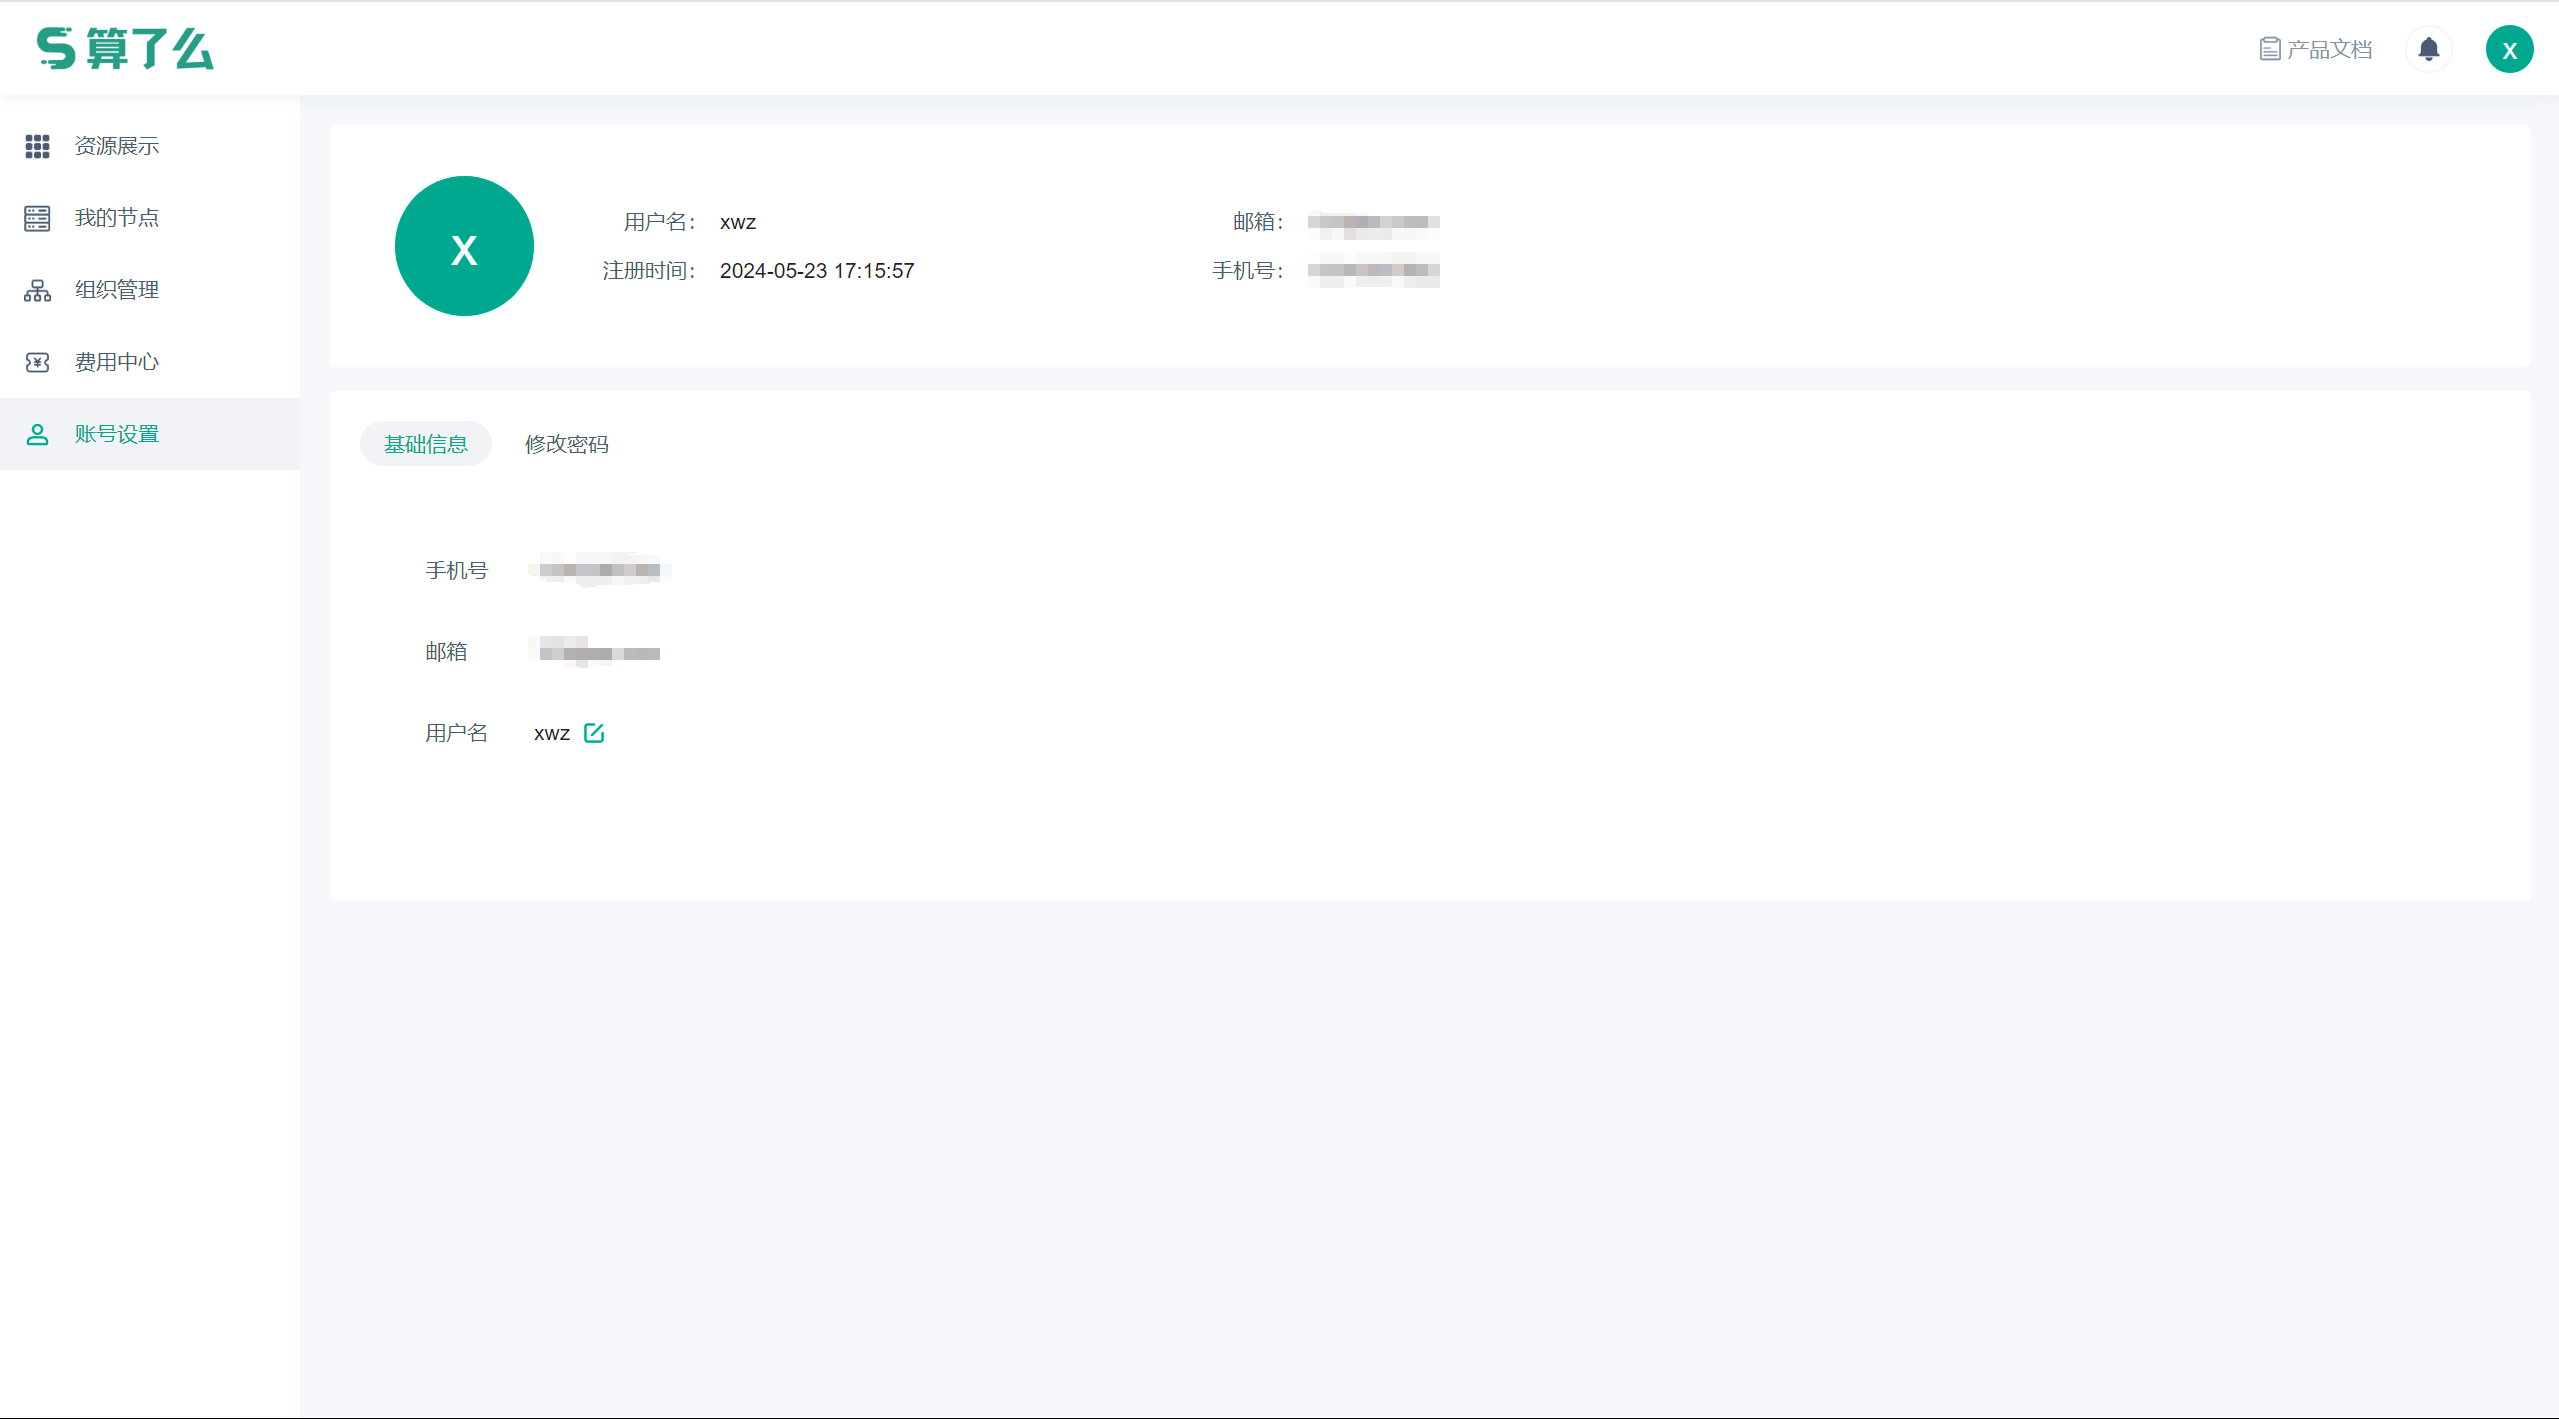Open the user avatar menu in header
2559x1419 pixels.
[x=2509, y=50]
